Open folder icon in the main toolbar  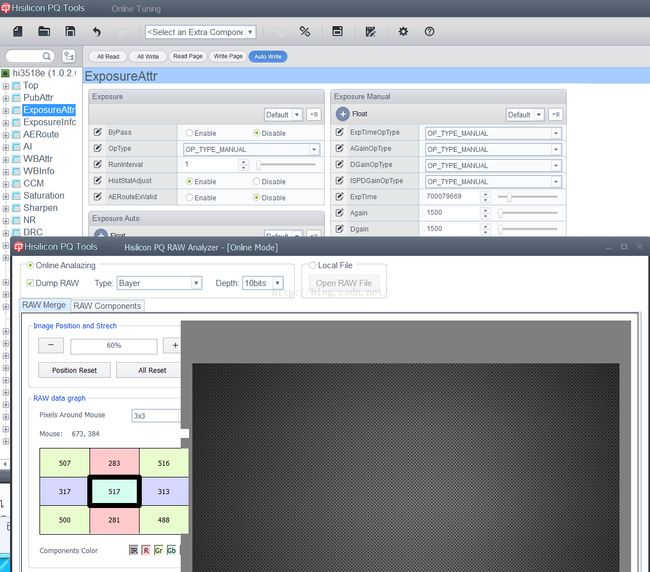click(x=44, y=32)
